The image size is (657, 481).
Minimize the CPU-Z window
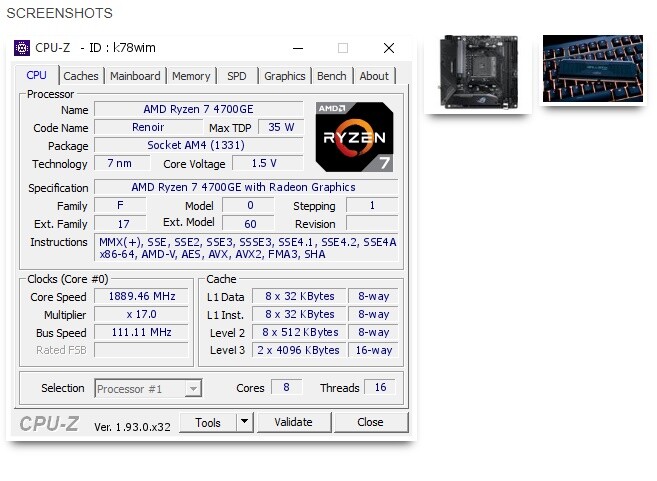click(x=298, y=48)
